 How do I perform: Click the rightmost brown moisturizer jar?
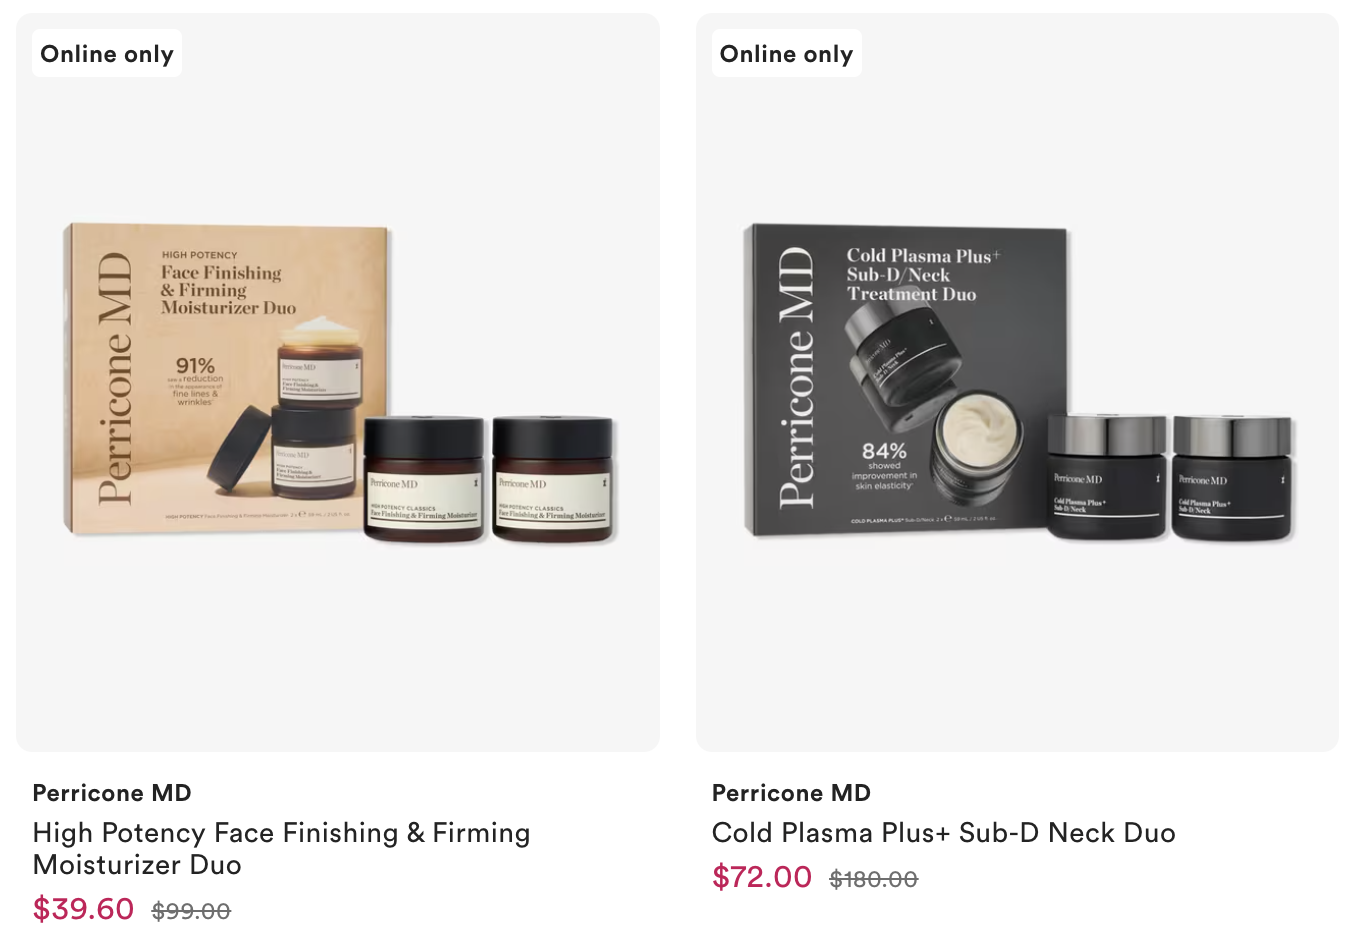553,480
